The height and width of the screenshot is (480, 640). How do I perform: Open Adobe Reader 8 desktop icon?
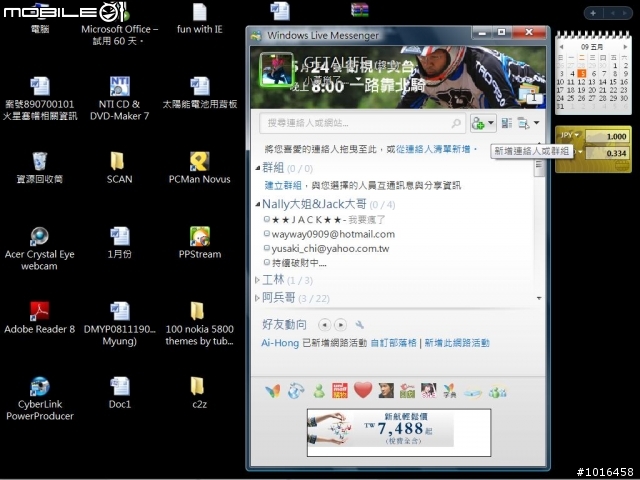[40, 318]
